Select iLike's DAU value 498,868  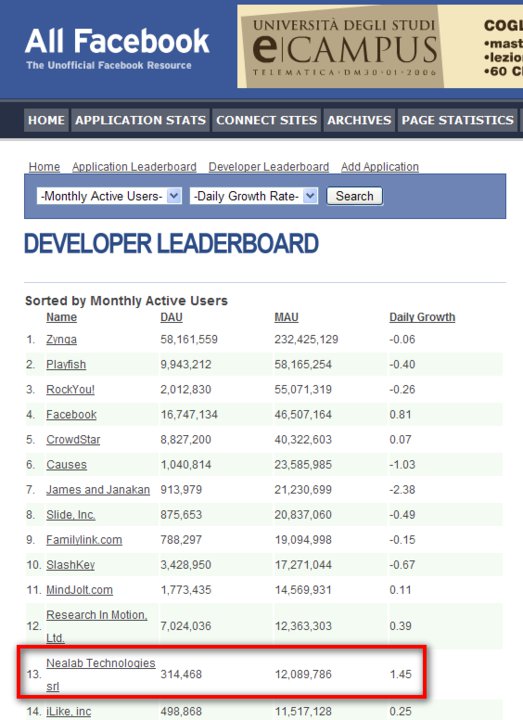pyautogui.click(x=181, y=712)
